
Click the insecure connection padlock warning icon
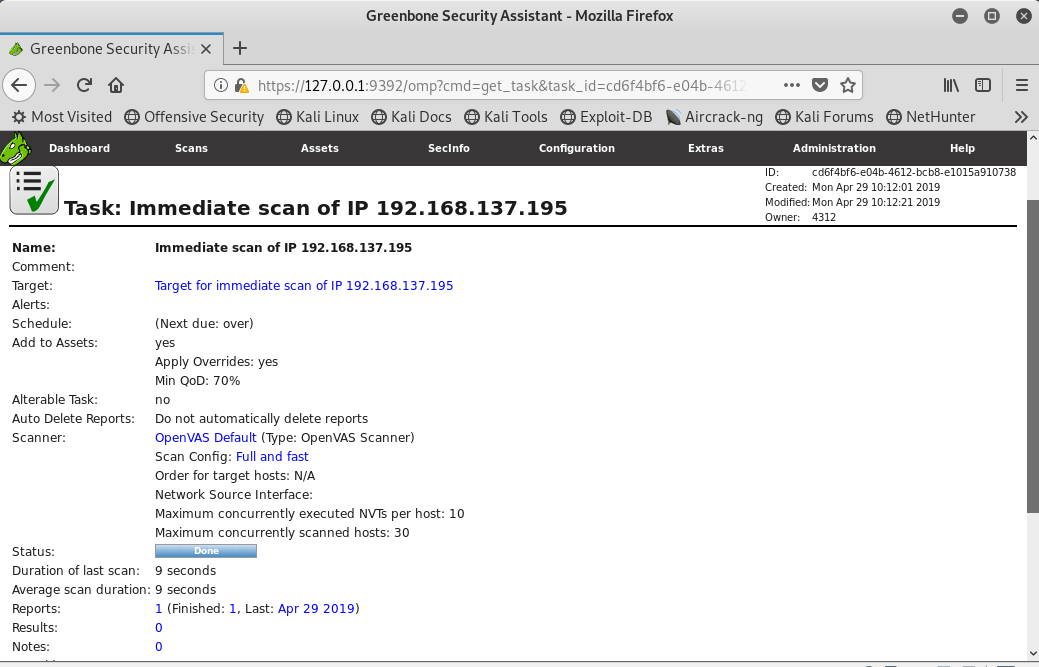242,85
